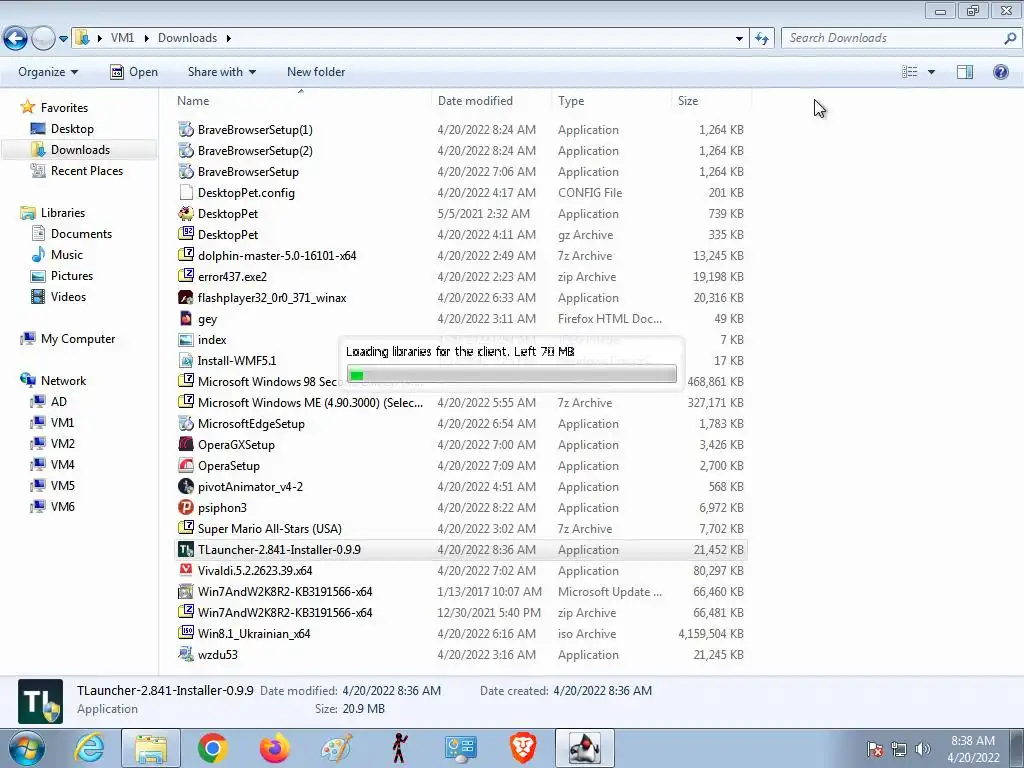The width and height of the screenshot is (1024, 768).
Task: Open the view options dropdown arrow
Action: [x=931, y=72]
